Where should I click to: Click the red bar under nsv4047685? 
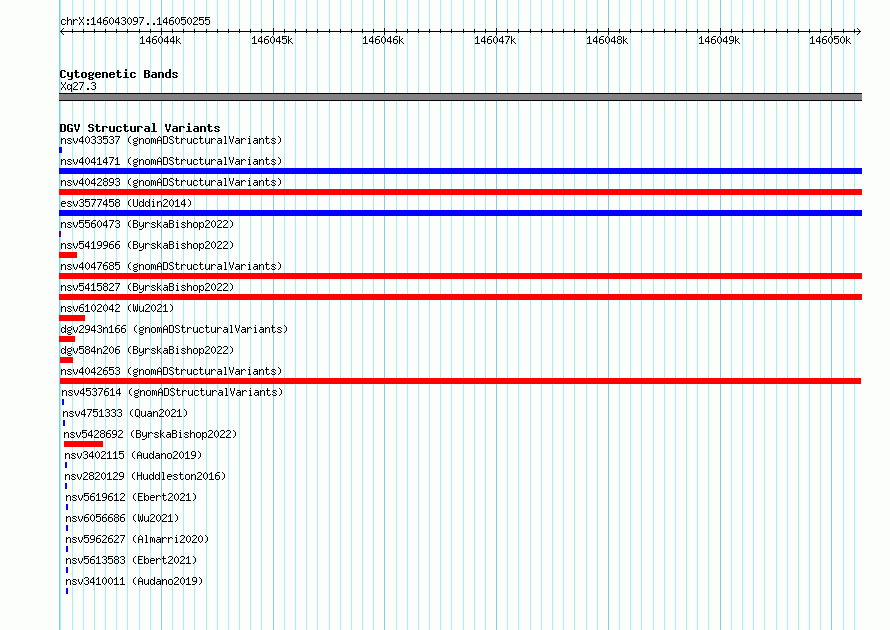click(x=460, y=276)
